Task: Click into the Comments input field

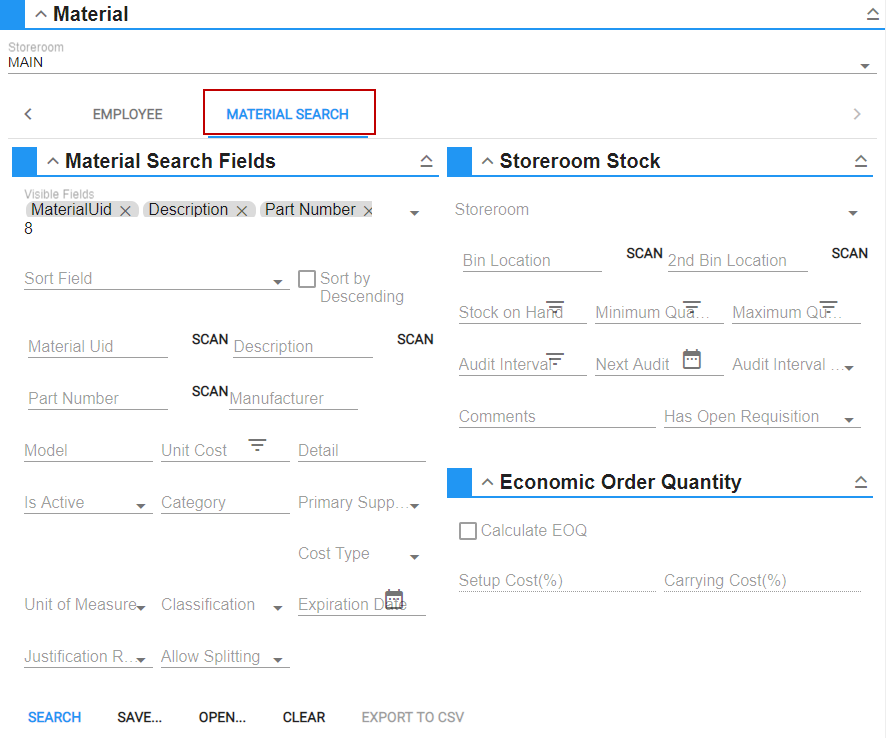Action: (556, 417)
